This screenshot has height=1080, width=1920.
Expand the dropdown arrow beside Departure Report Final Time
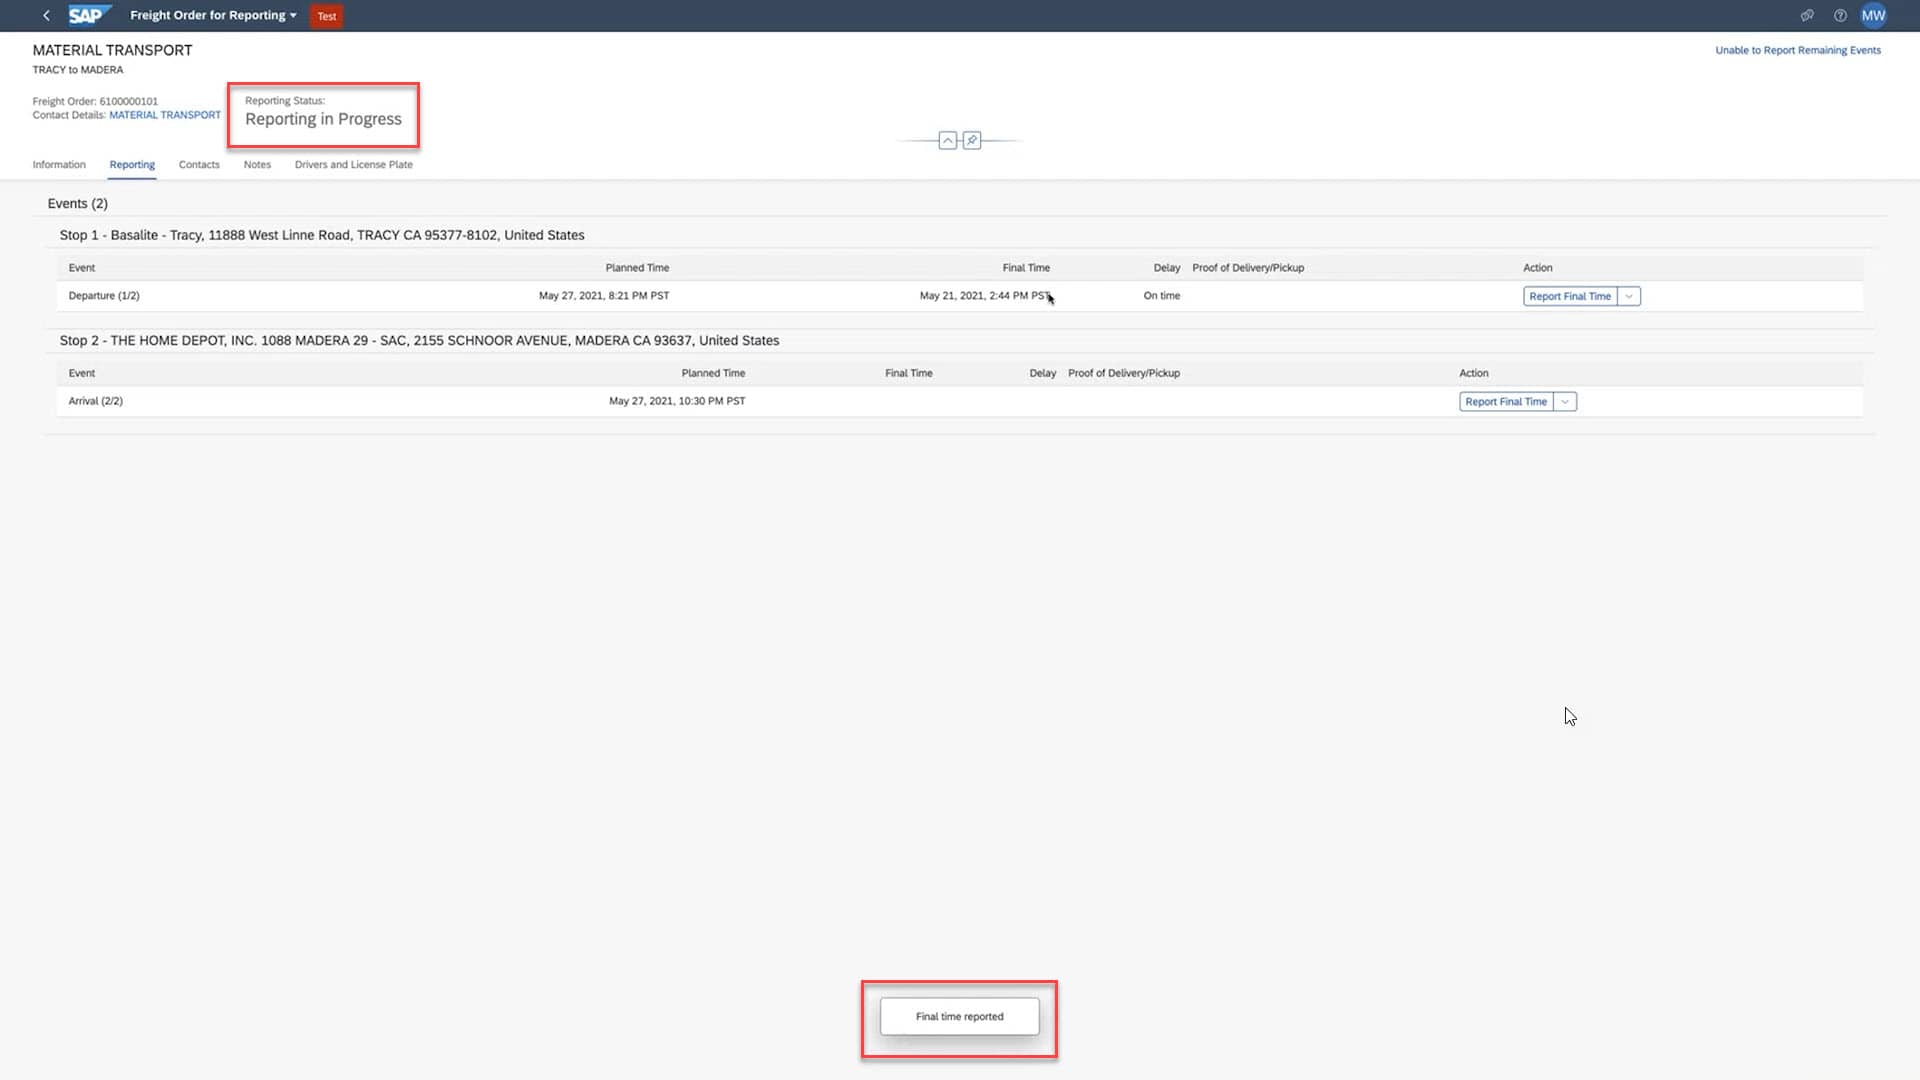pyautogui.click(x=1629, y=296)
